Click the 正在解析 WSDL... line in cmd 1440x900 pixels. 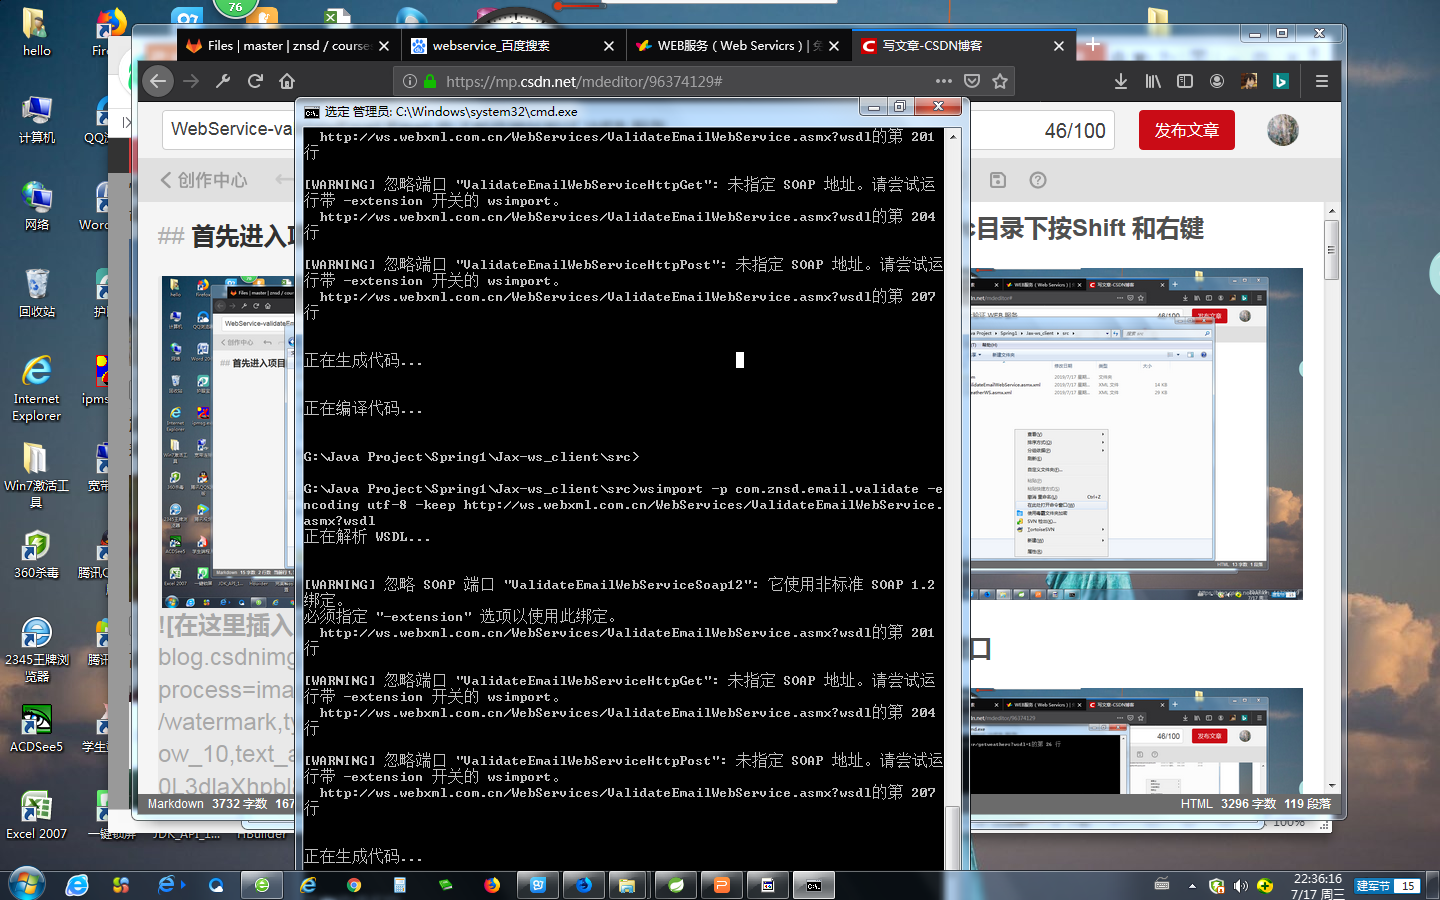(x=367, y=536)
